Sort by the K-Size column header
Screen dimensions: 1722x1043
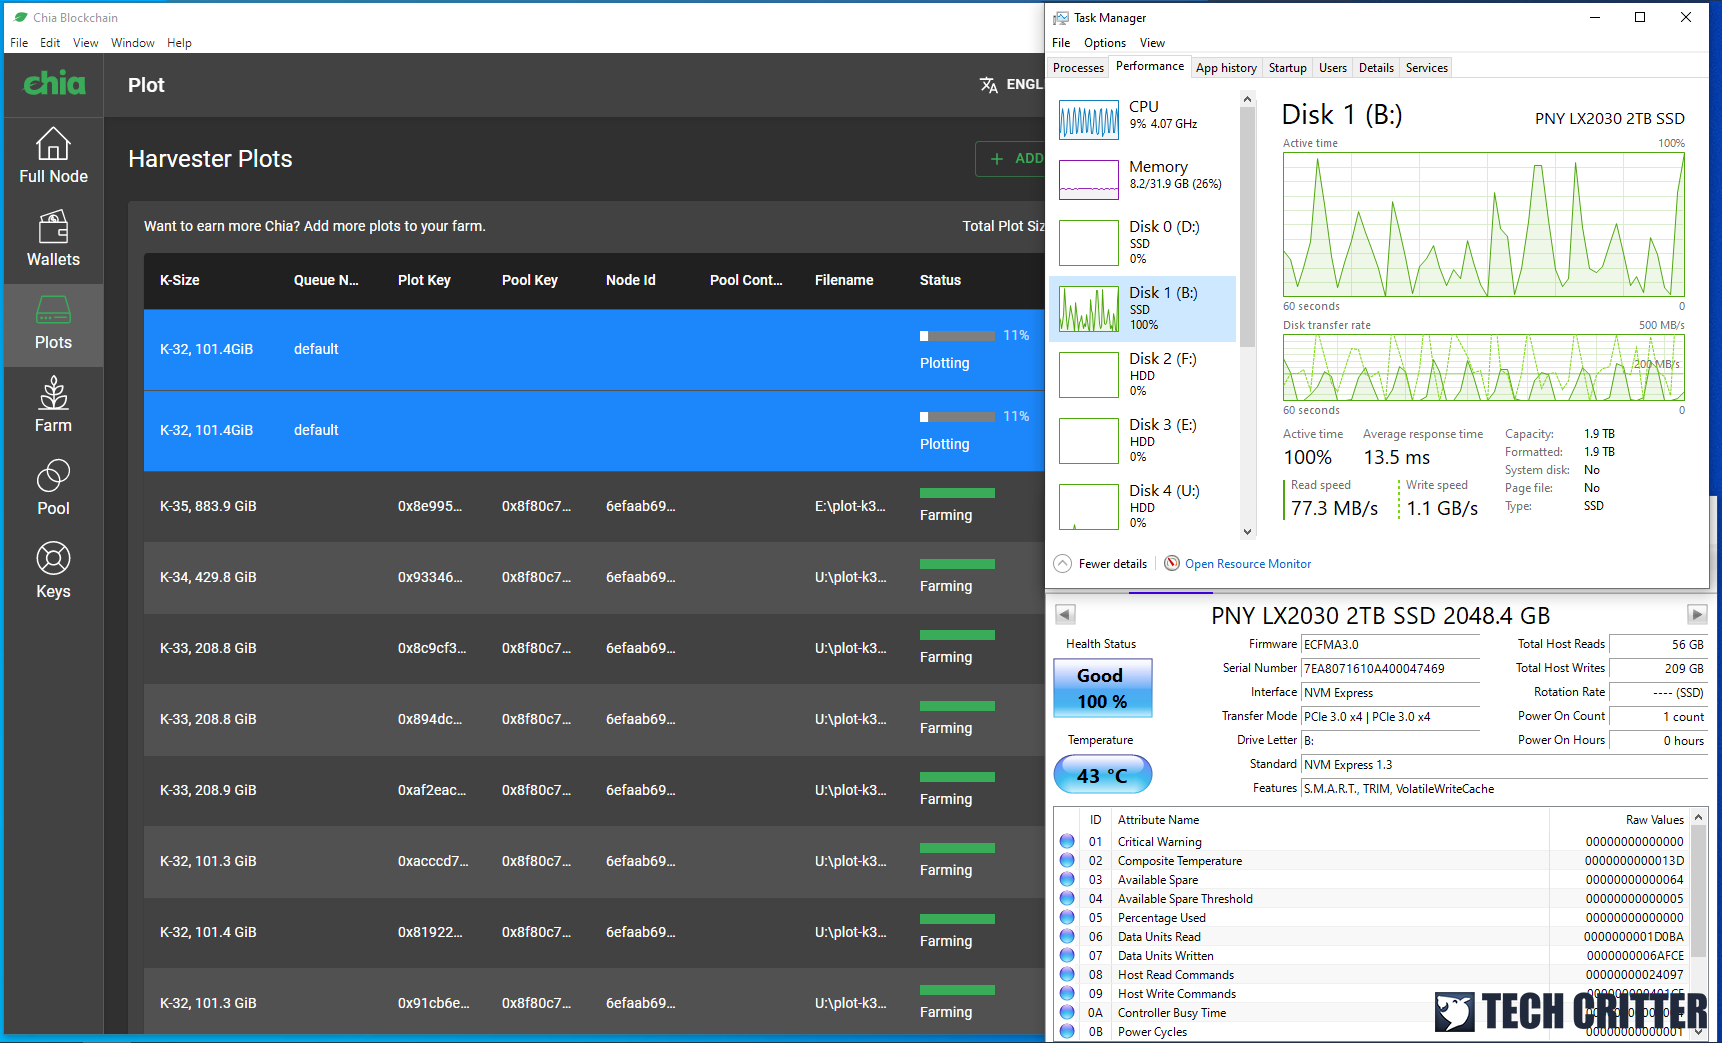[x=180, y=280]
